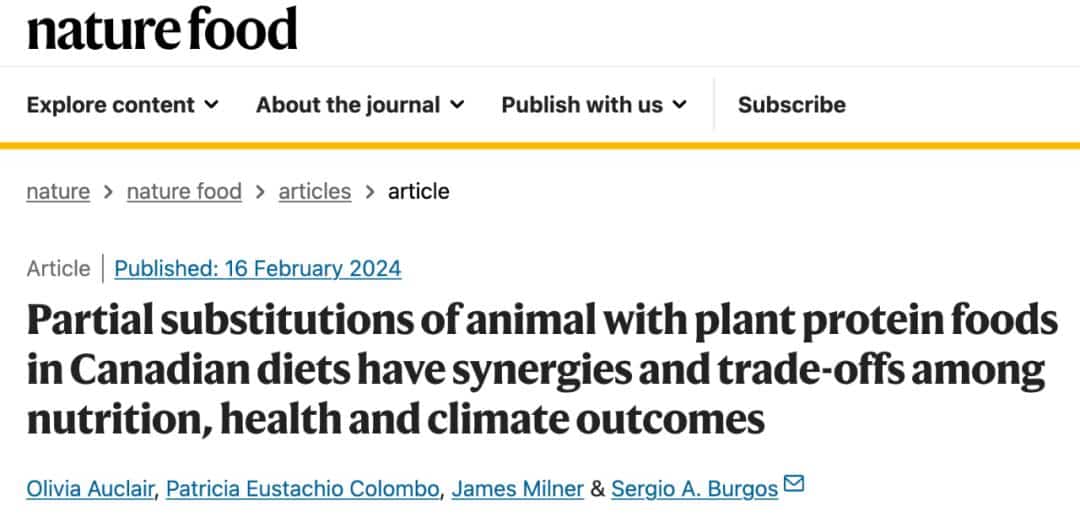Click the nature food logo
Image resolution: width=1080 pixels, height=517 pixels.
tap(162, 30)
